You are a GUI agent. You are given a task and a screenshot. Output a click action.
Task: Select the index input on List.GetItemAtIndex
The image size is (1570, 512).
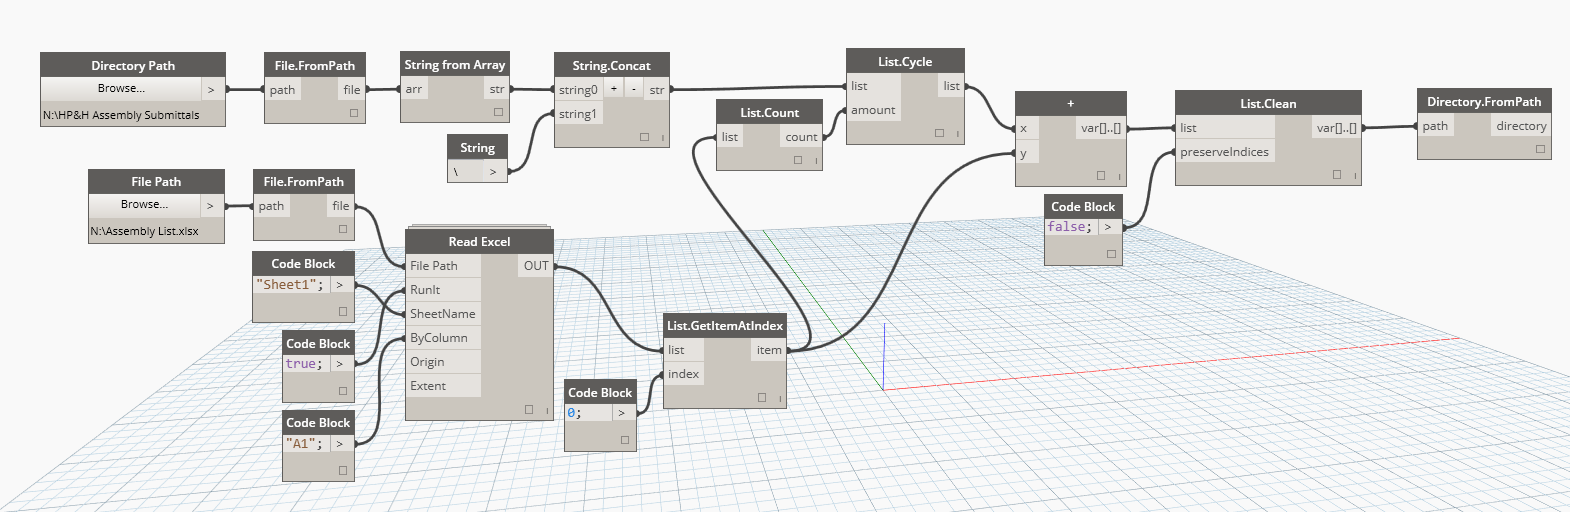pos(684,374)
